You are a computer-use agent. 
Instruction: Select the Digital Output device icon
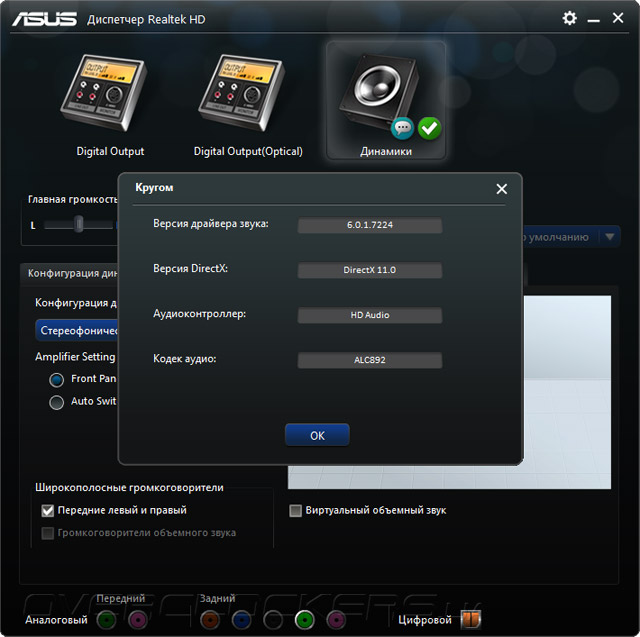104,93
